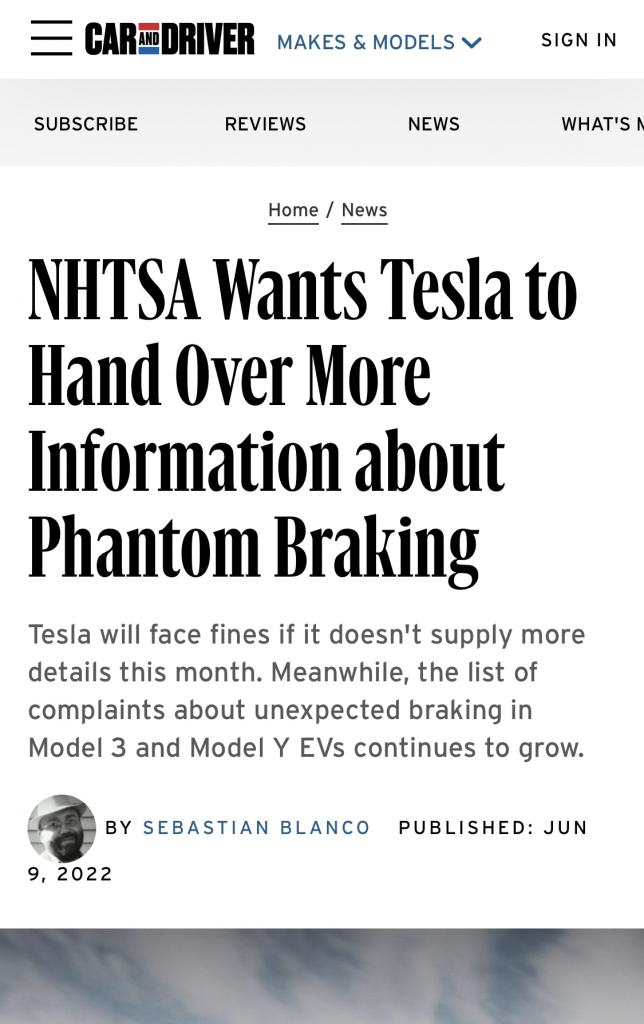This screenshot has height=1024, width=644.
Task: Select News in the gray navigation bar
Action: pyautogui.click(x=434, y=124)
